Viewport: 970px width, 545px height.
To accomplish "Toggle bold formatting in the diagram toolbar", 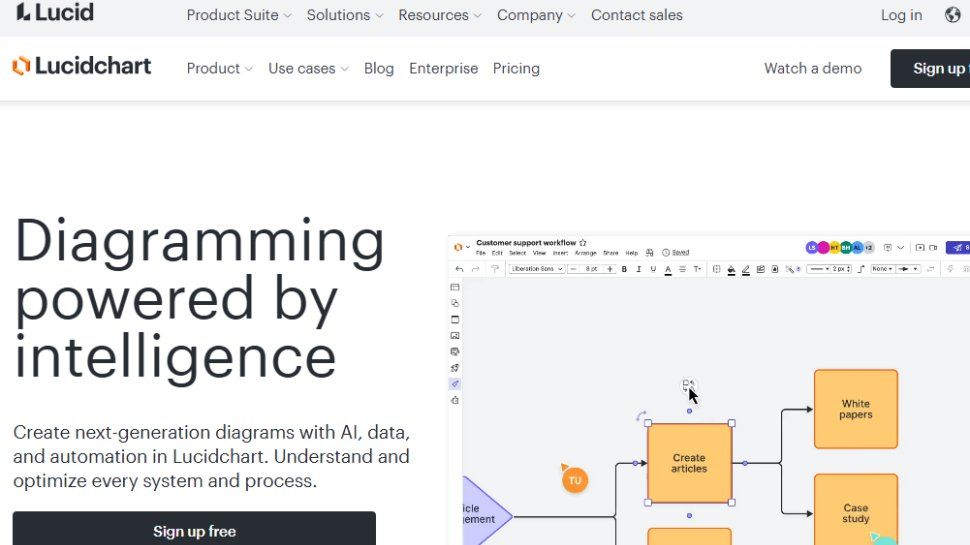I will click(x=624, y=269).
